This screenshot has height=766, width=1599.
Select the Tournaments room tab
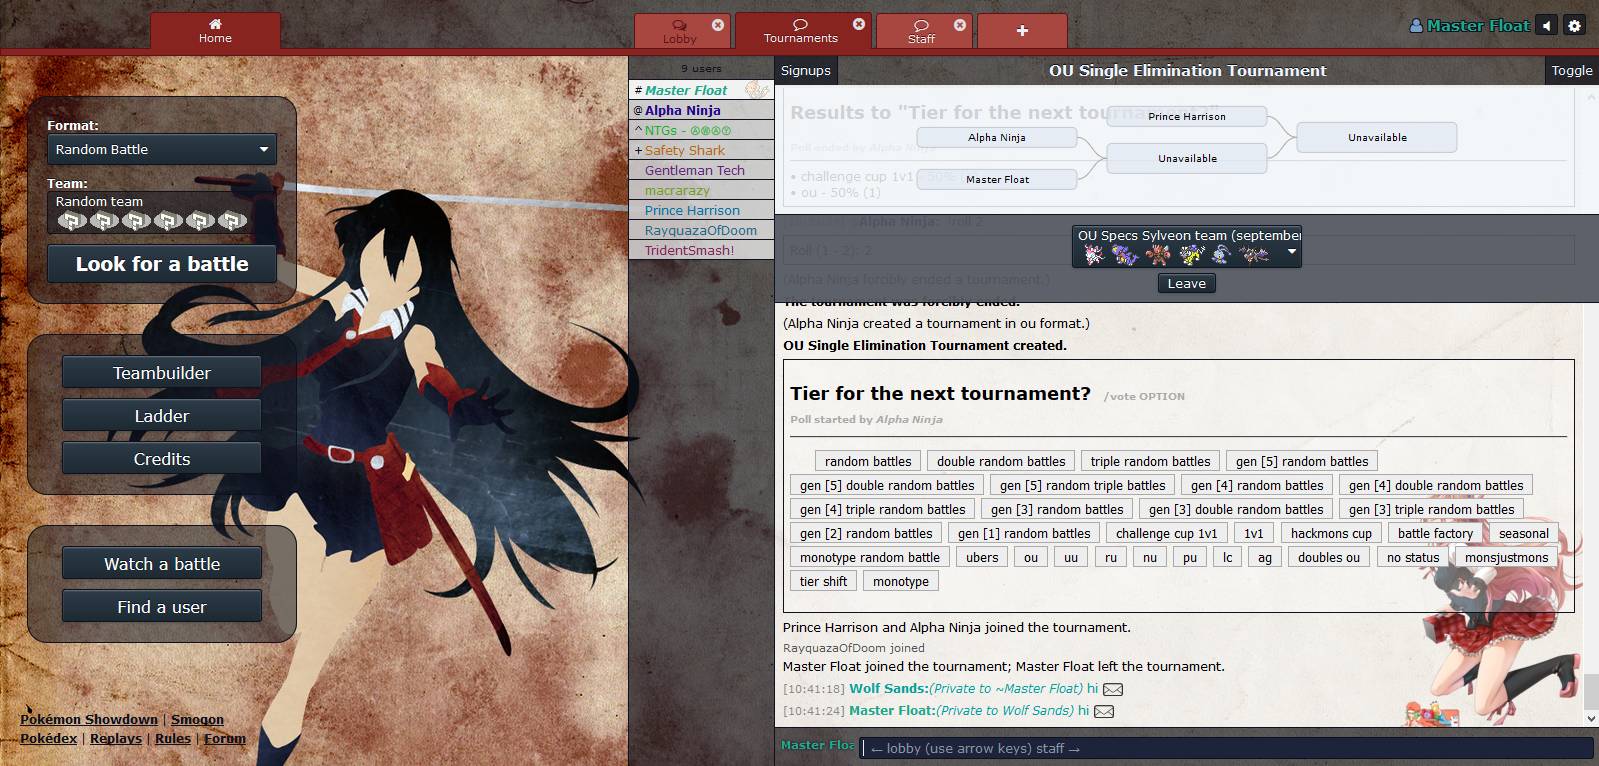tap(801, 31)
